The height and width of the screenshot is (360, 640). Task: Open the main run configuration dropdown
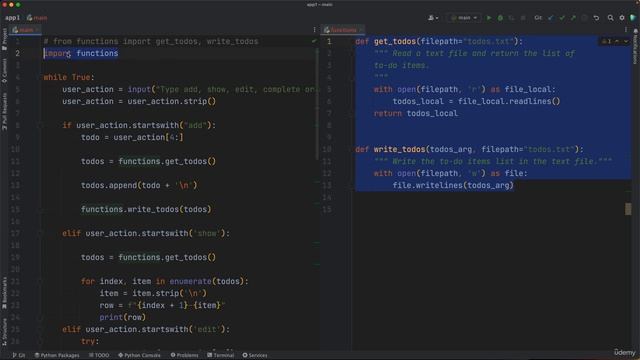click(x=464, y=18)
